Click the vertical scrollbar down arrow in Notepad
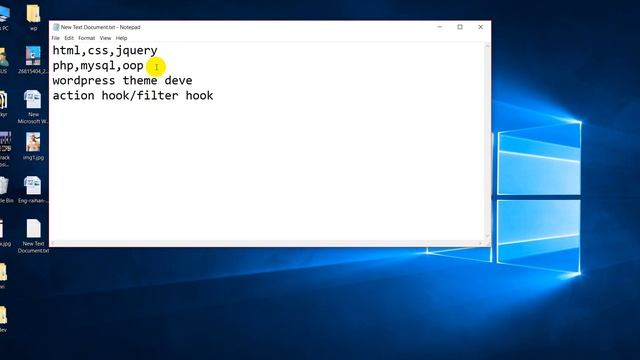 click(x=487, y=236)
